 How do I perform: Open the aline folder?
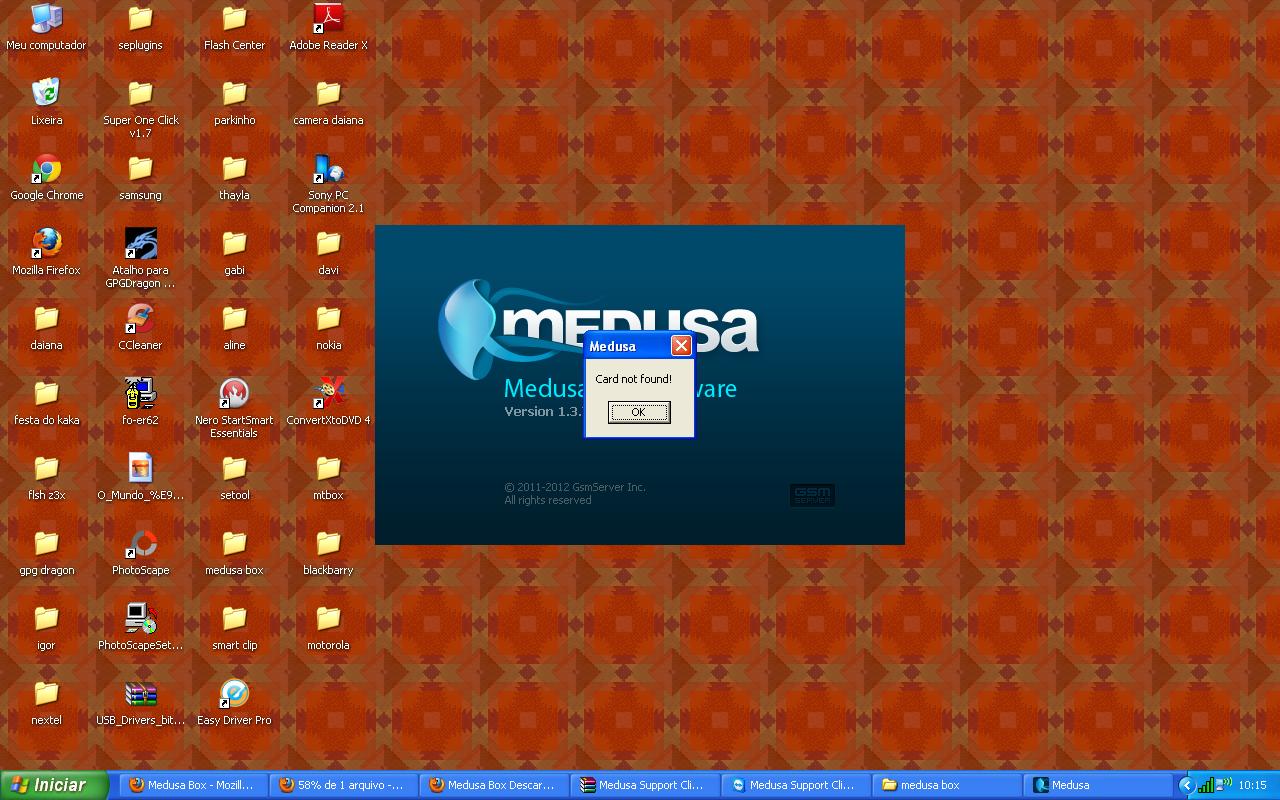(234, 318)
